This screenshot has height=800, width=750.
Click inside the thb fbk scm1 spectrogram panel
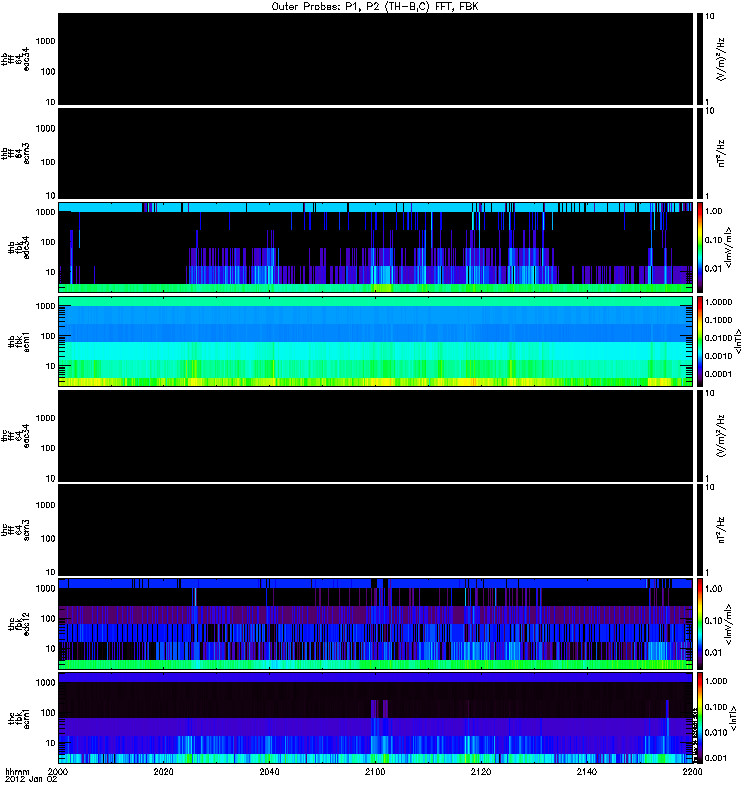click(x=376, y=341)
